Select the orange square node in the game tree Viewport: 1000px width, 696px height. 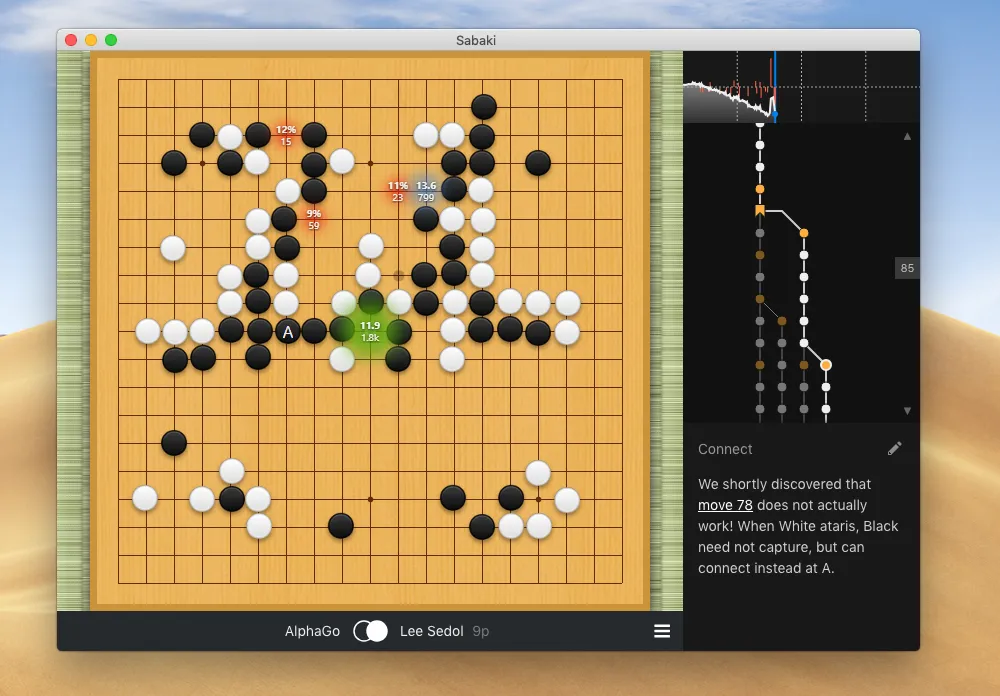(761, 211)
